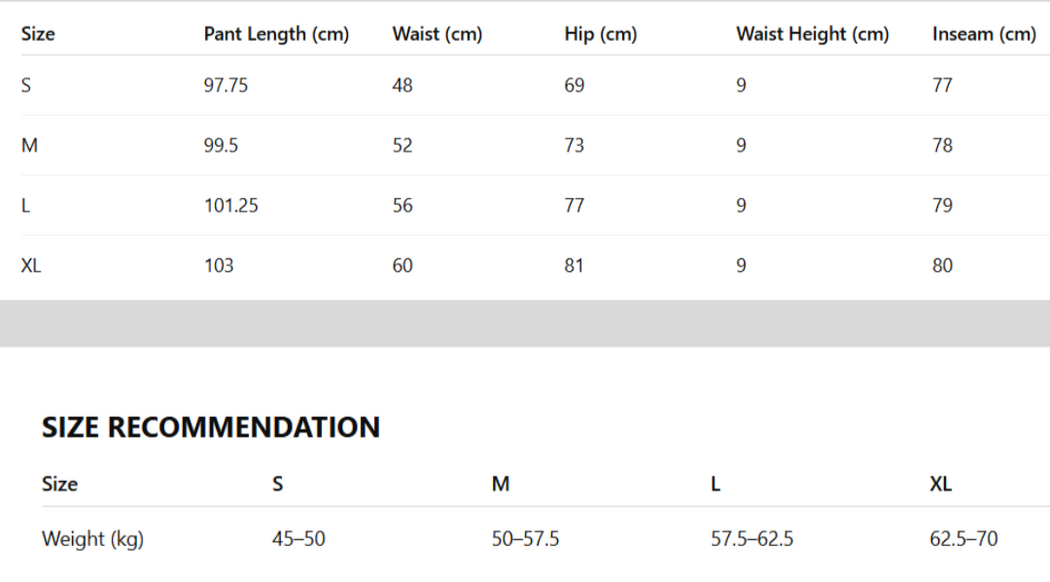Click the Waist Height (cm) header
The image size is (1050, 582).
click(x=812, y=34)
